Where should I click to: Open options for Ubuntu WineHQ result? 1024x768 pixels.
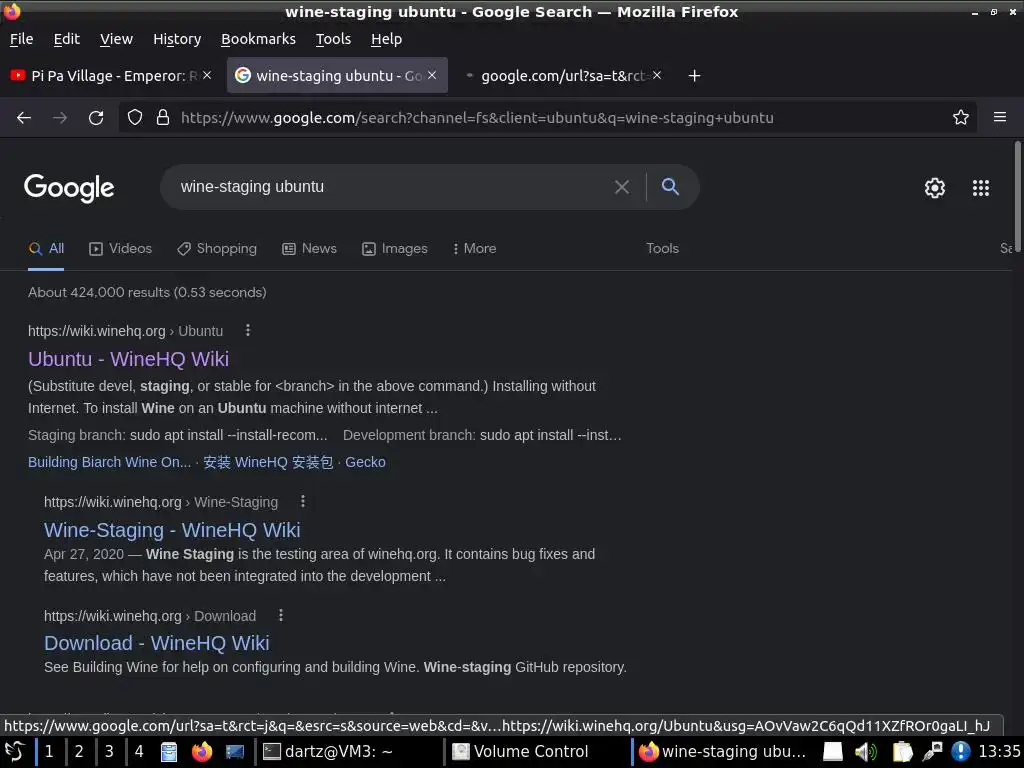248,330
